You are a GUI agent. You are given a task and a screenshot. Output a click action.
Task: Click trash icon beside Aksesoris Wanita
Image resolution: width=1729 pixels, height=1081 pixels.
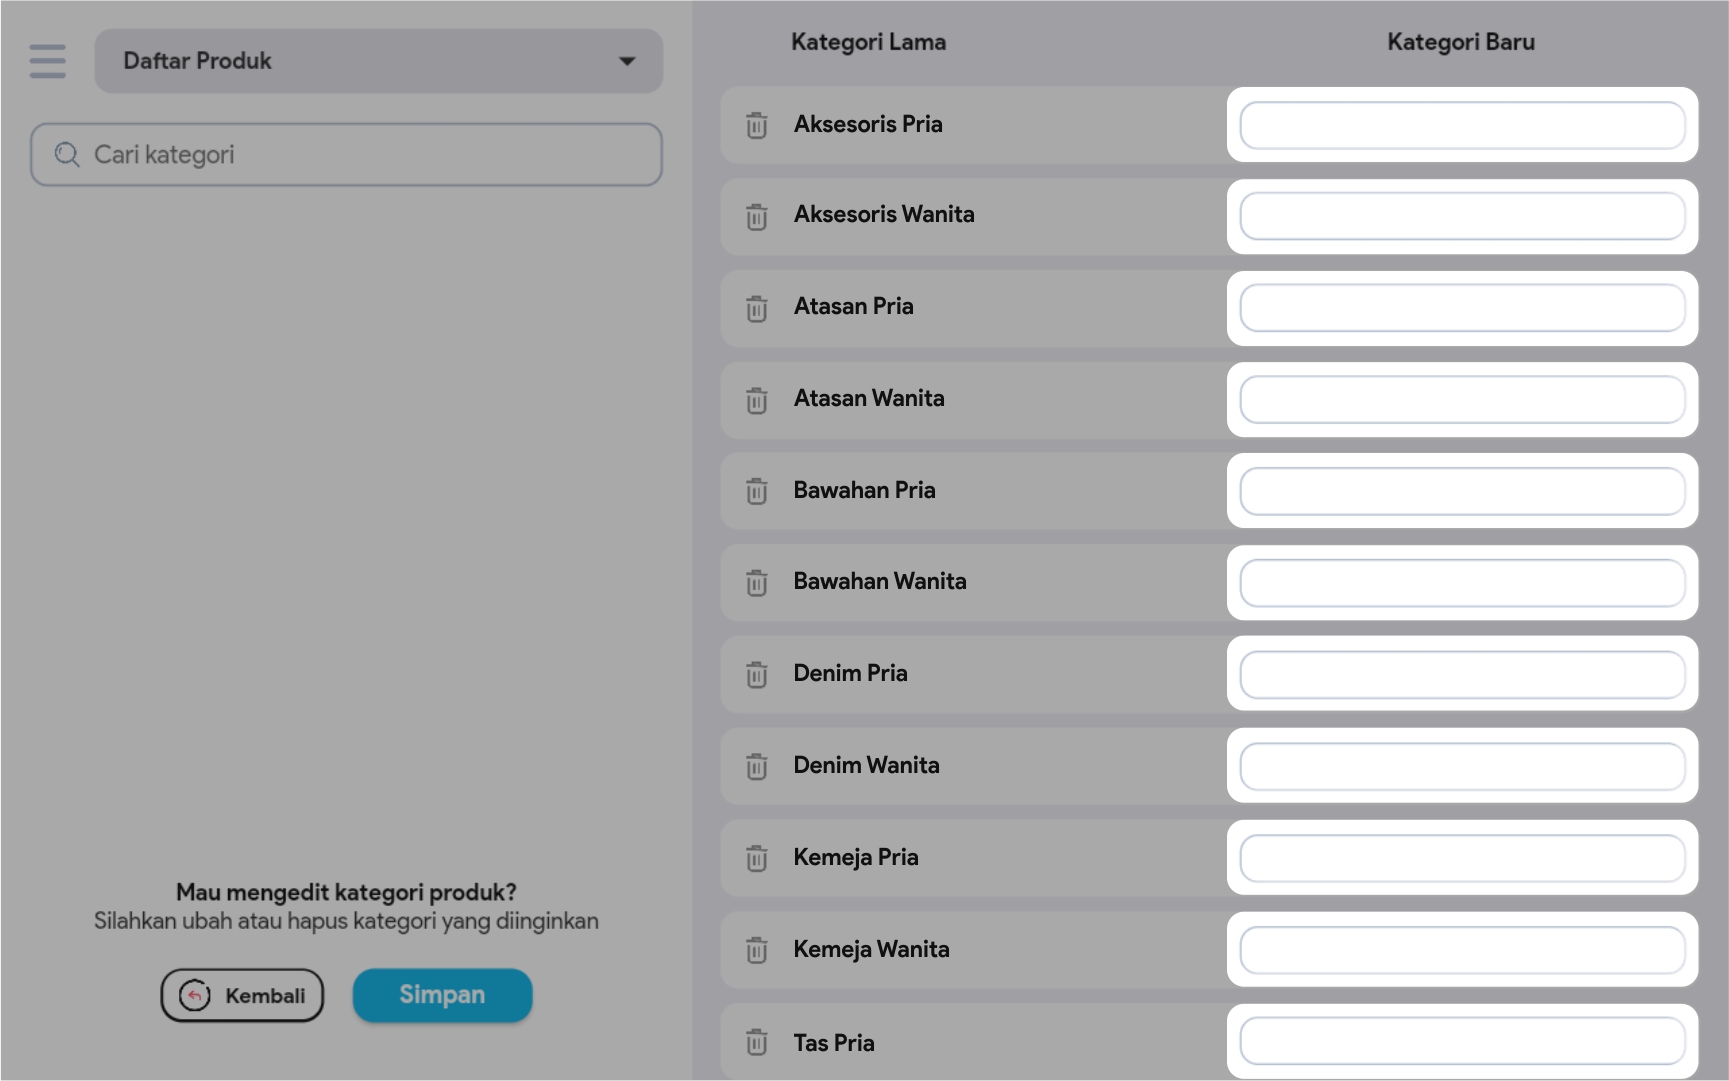tap(757, 216)
